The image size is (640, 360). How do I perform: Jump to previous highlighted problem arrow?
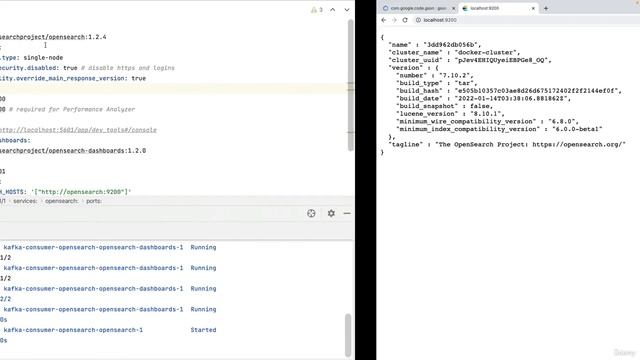pos(333,10)
